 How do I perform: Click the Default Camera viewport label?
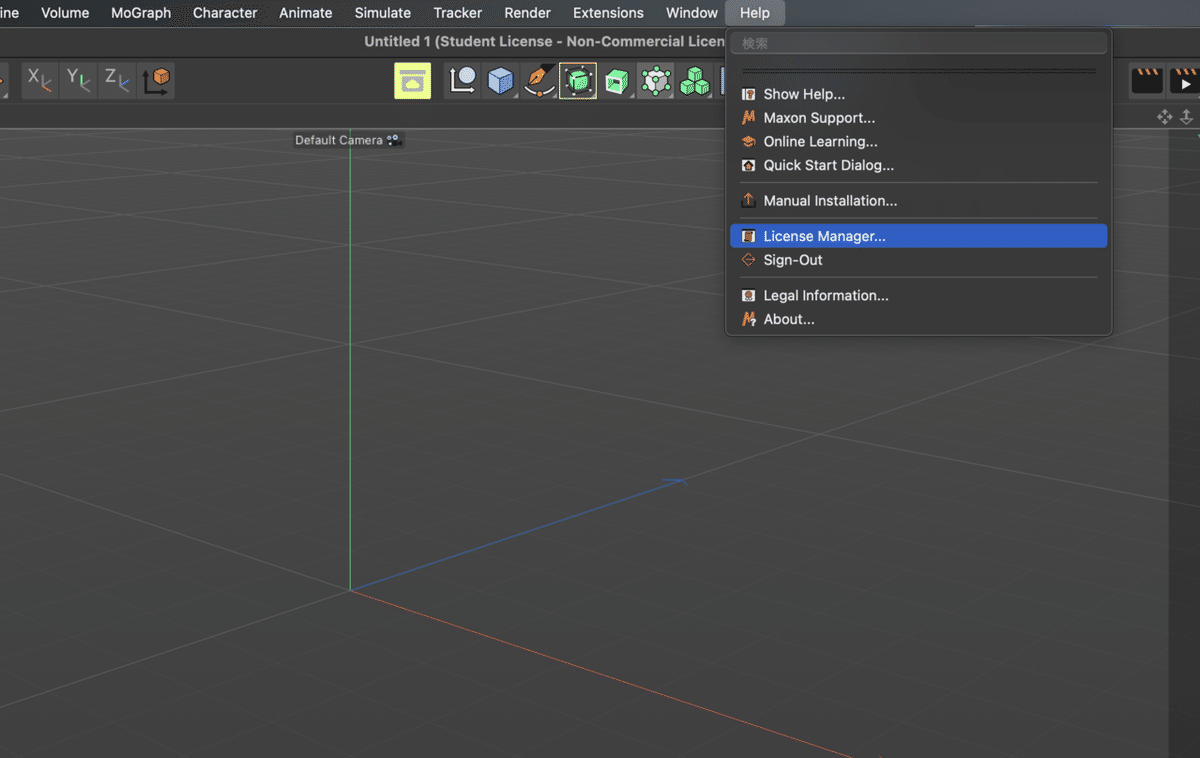pyautogui.click(x=339, y=140)
